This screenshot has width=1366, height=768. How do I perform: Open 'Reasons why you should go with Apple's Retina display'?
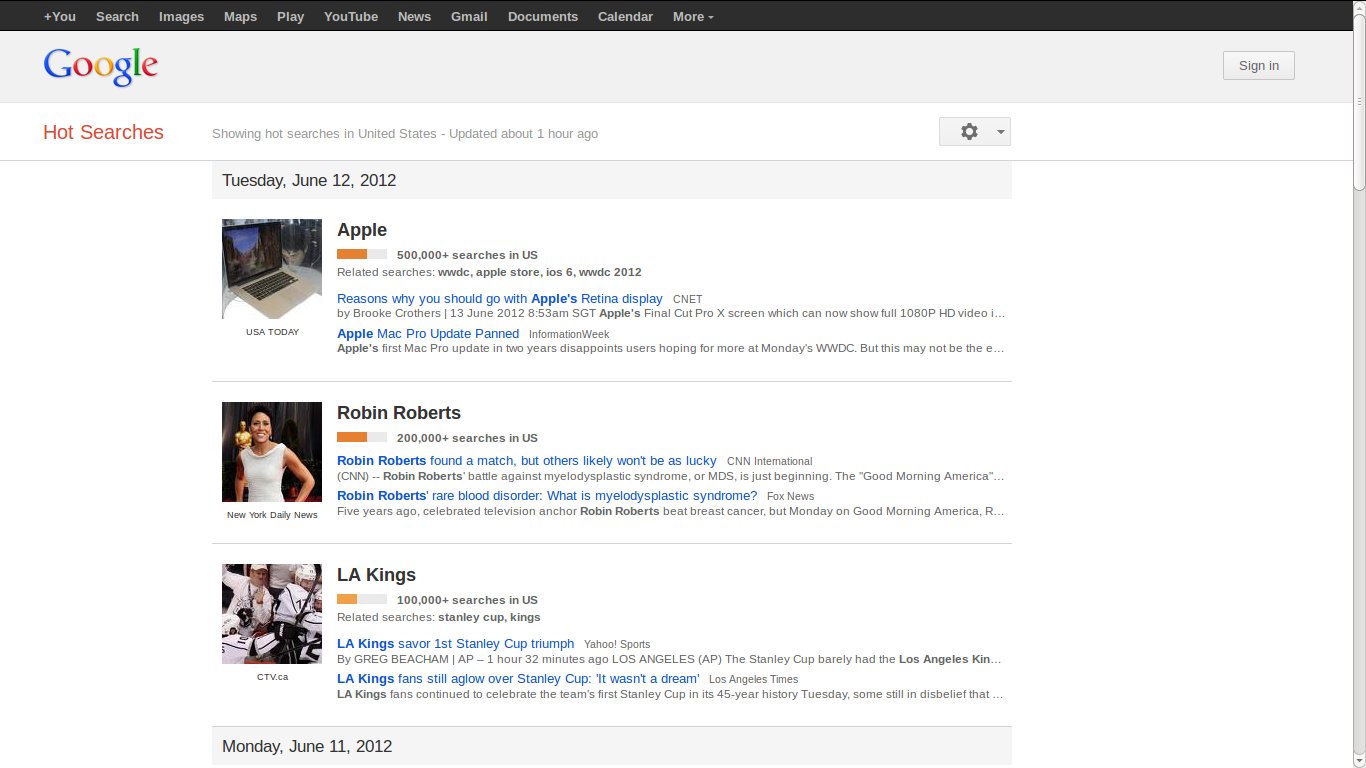click(x=500, y=298)
